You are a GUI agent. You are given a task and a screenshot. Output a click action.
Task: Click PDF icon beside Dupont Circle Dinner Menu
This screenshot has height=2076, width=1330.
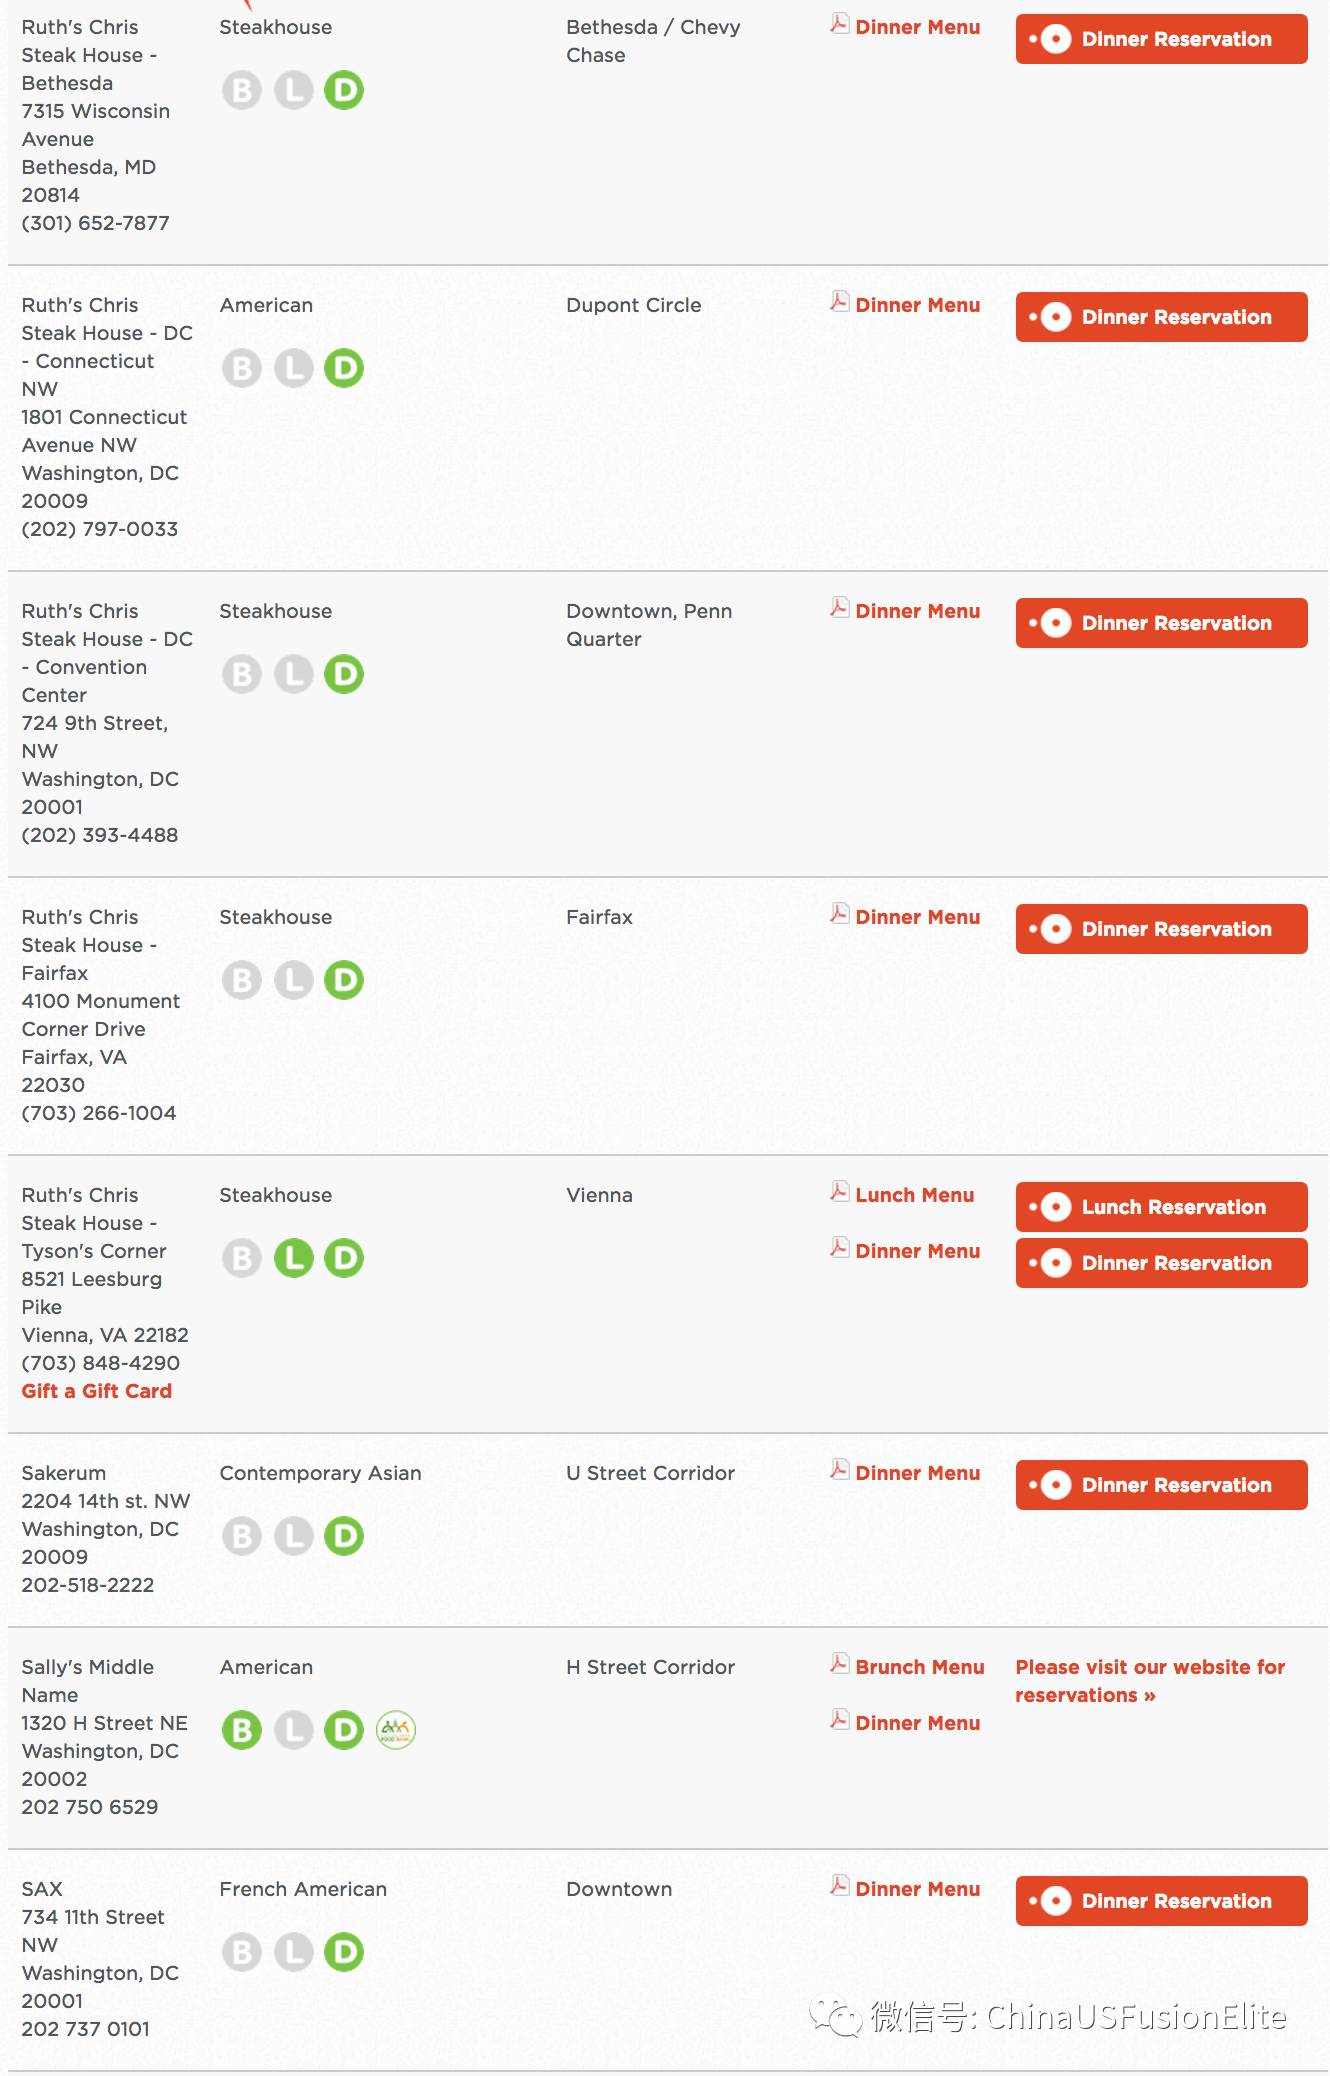840,302
